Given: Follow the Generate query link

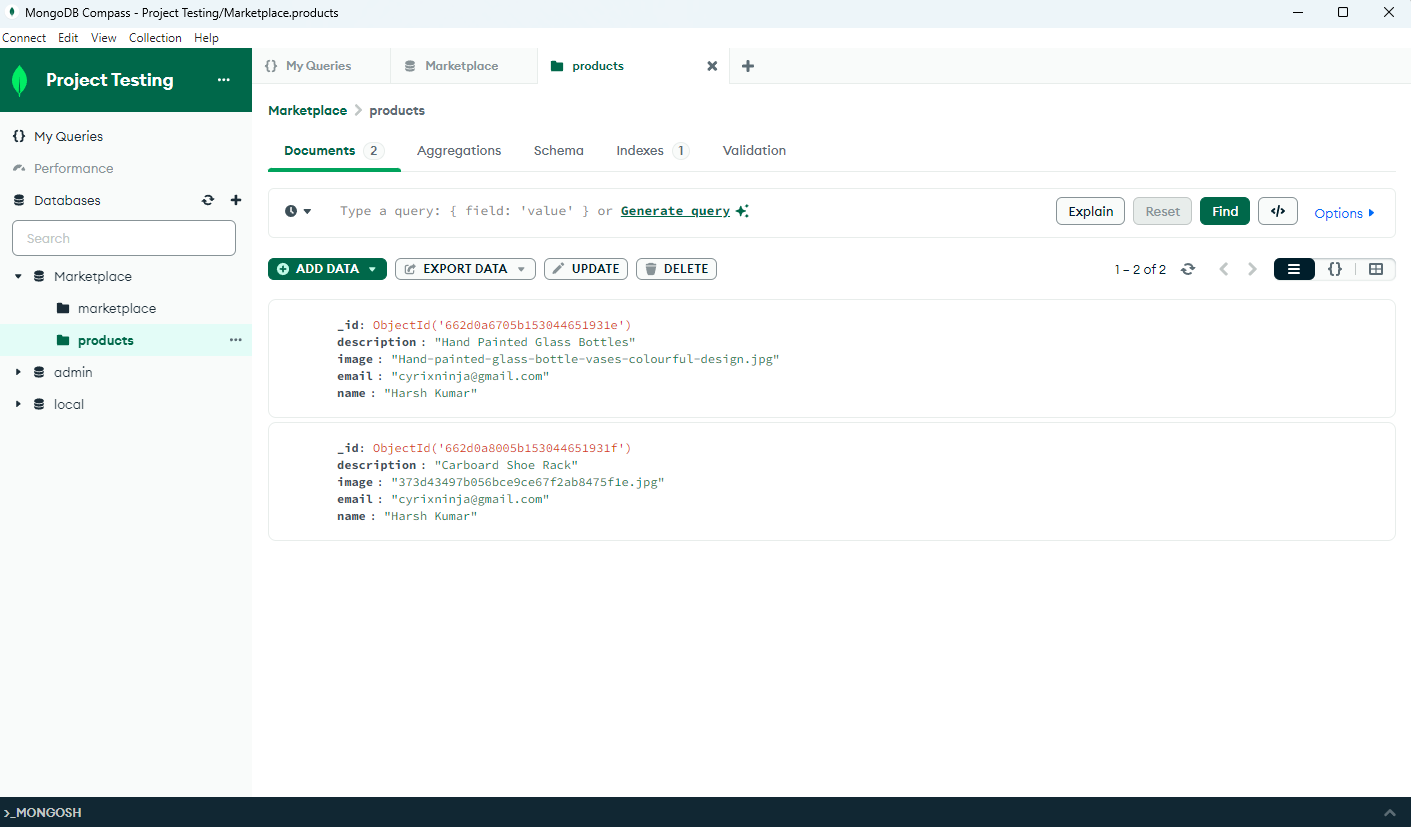Looking at the screenshot, I should 675,211.
